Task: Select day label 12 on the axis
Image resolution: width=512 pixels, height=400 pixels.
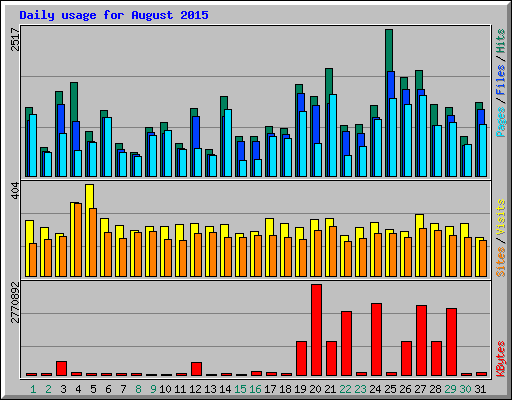Action: tap(195, 389)
